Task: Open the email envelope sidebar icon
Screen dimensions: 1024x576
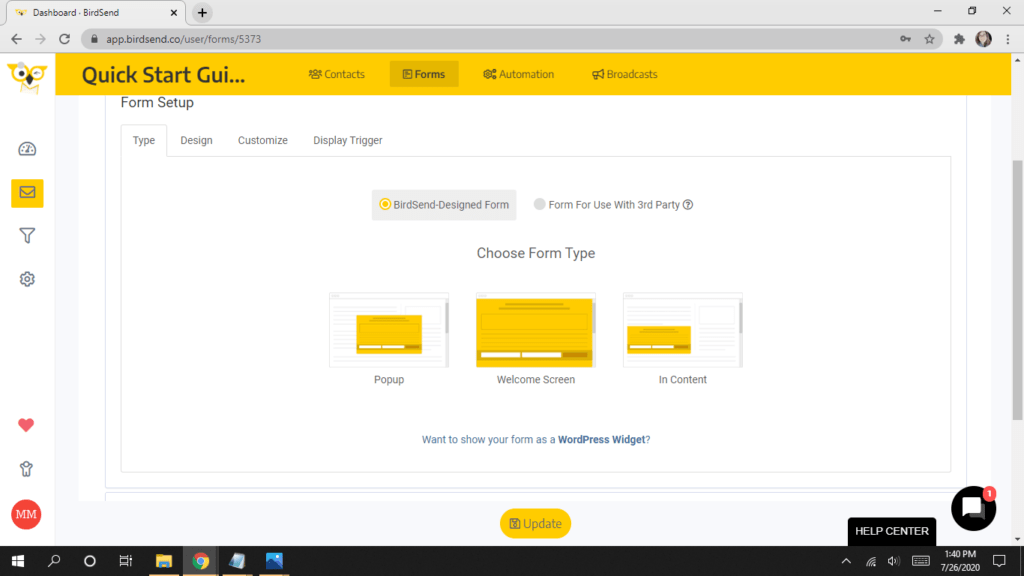Action: tap(27, 193)
